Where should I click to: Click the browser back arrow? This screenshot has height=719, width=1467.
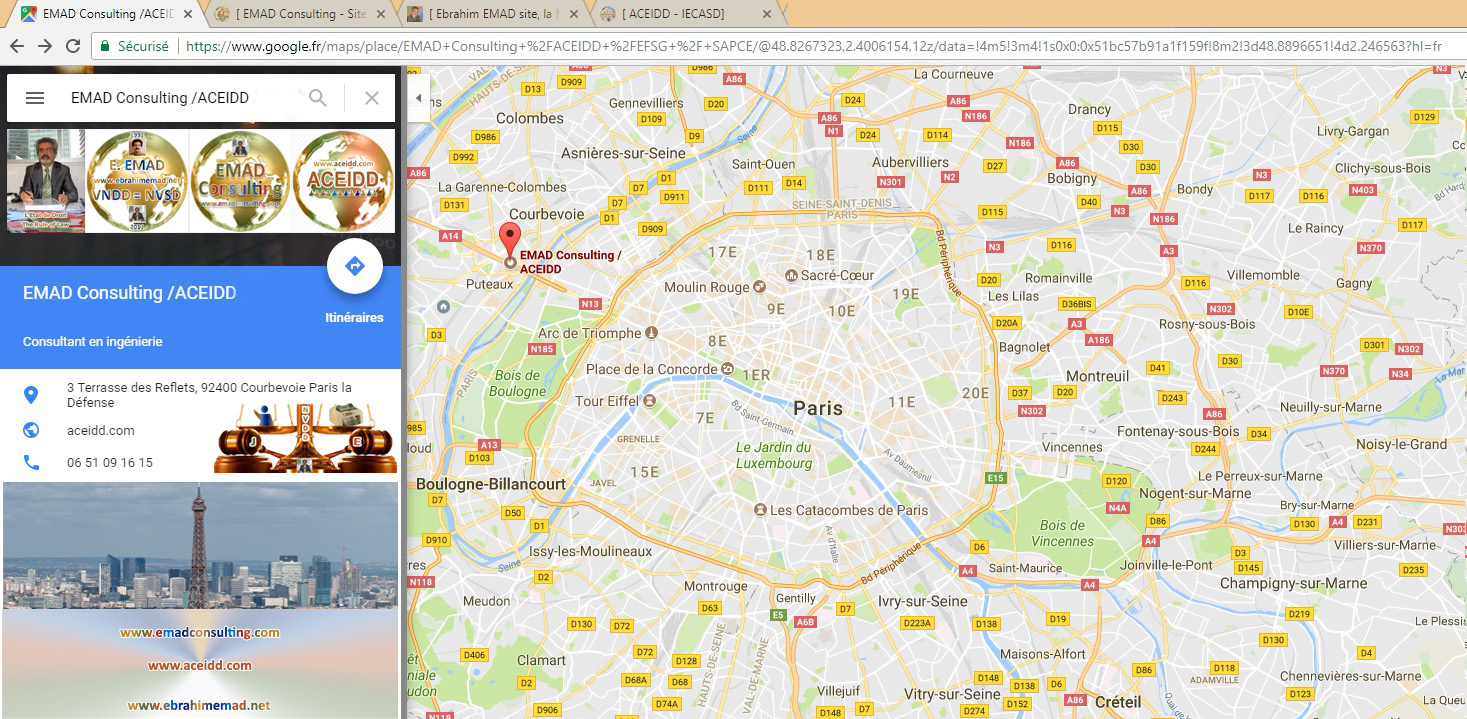(17, 46)
